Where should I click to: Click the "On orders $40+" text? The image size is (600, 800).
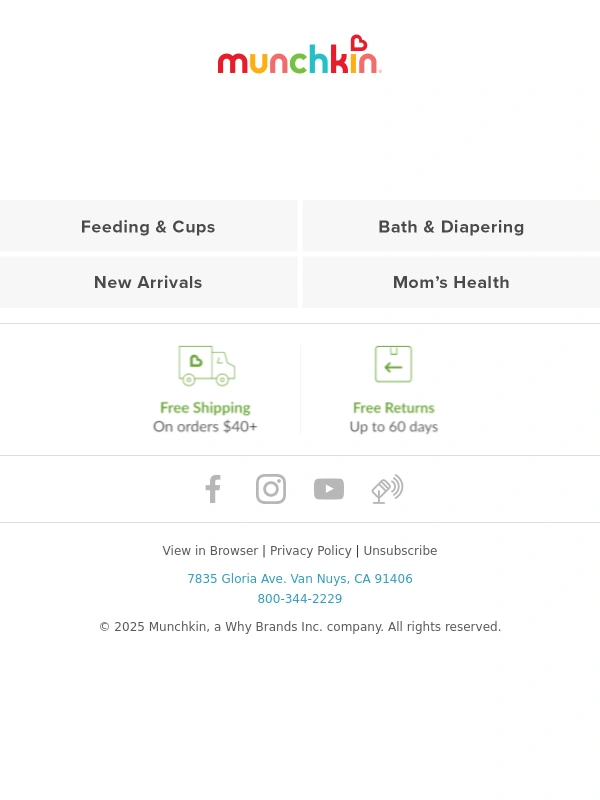coord(205,427)
